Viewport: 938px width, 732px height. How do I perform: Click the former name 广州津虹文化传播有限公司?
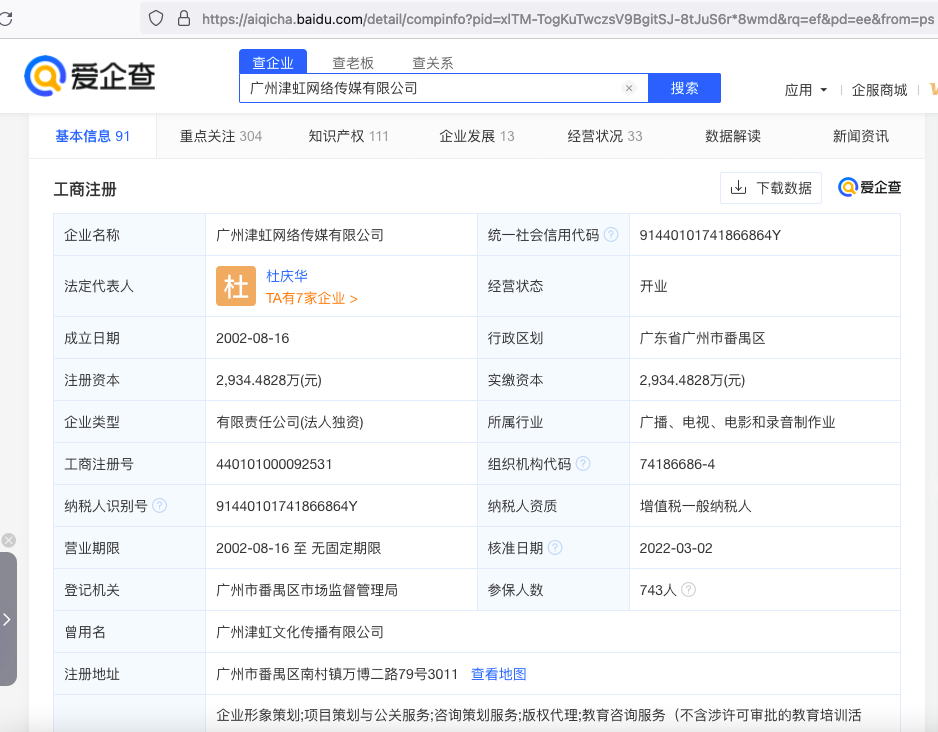coord(300,632)
